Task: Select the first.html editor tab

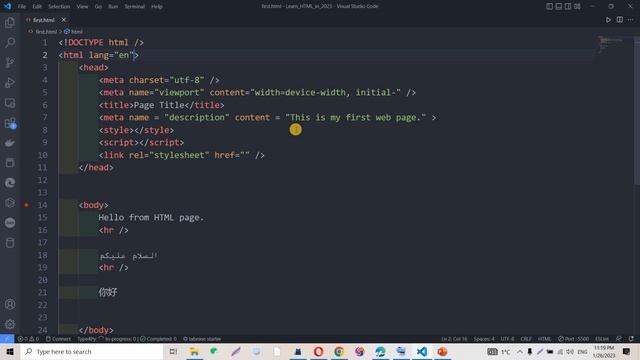Action: click(43, 20)
